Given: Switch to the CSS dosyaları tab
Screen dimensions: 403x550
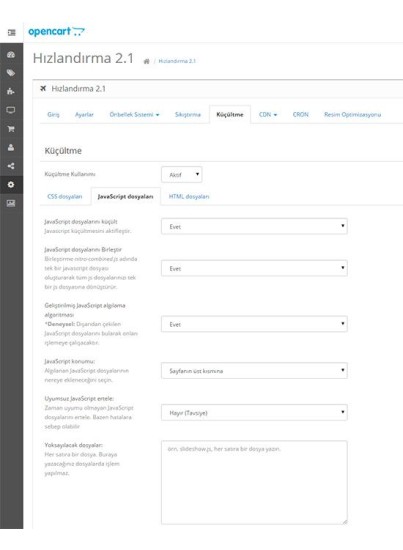Looking at the screenshot, I should (65, 196).
